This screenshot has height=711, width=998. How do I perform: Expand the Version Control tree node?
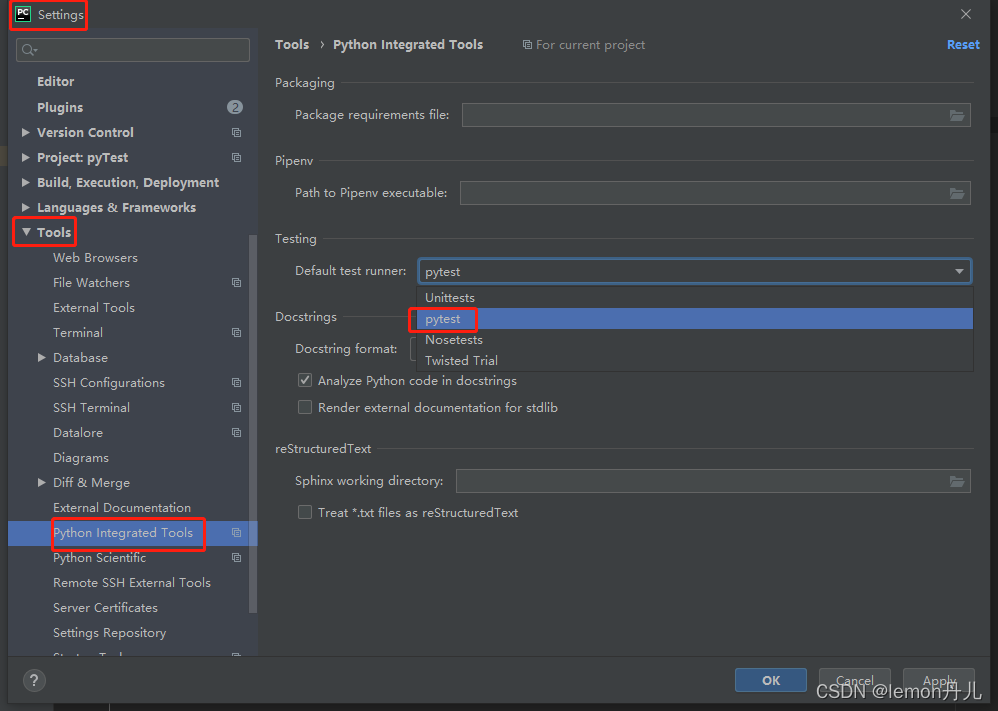(x=25, y=132)
